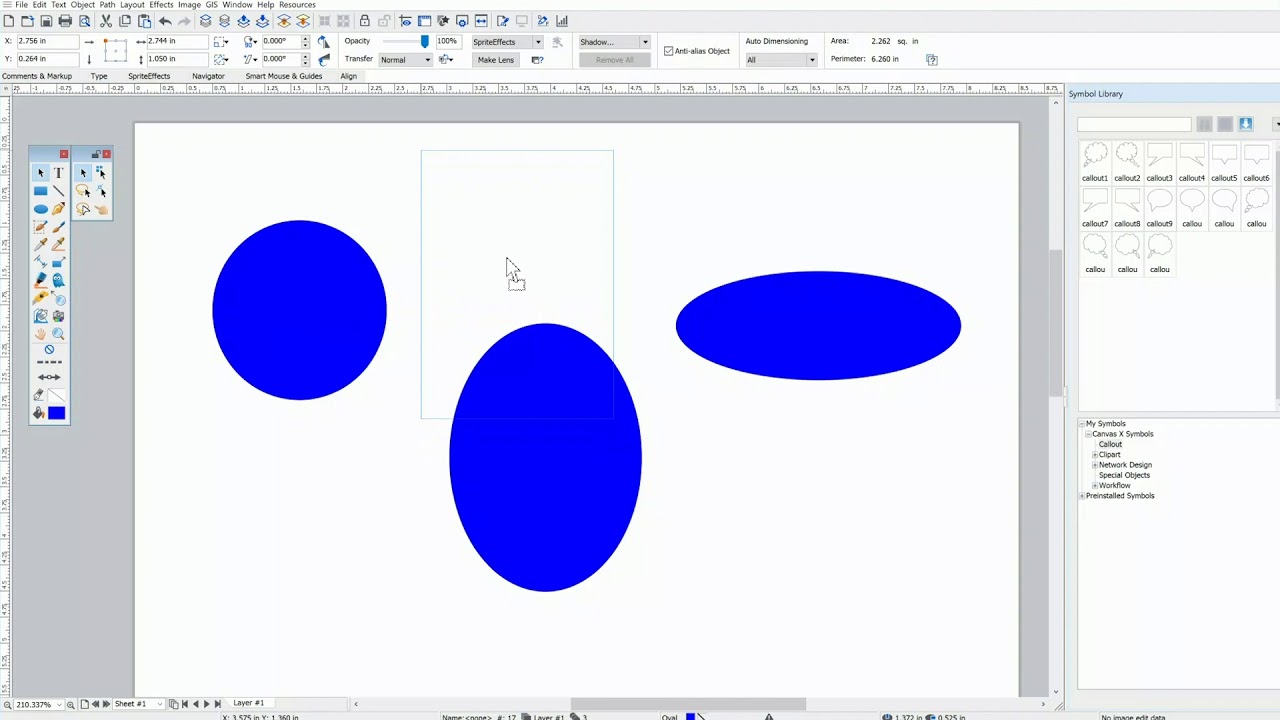Switch to the Align tab
This screenshot has height=720, width=1280.
click(348, 76)
